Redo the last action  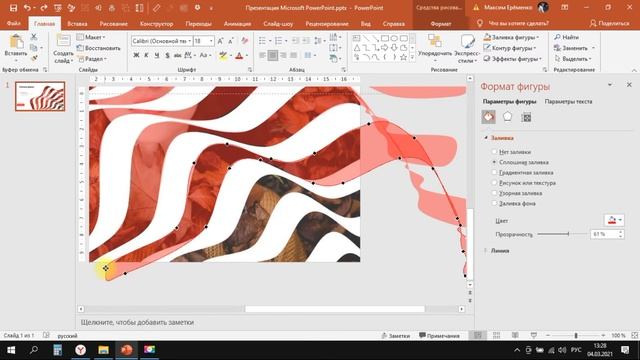click(43, 8)
